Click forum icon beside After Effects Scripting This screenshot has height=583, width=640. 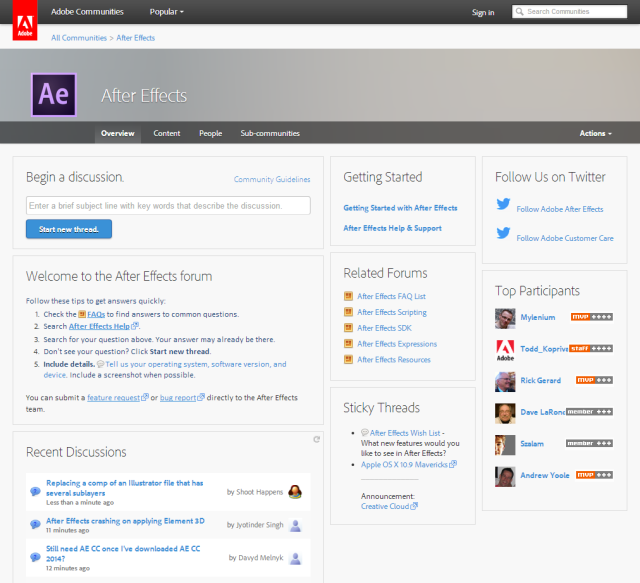[348, 312]
